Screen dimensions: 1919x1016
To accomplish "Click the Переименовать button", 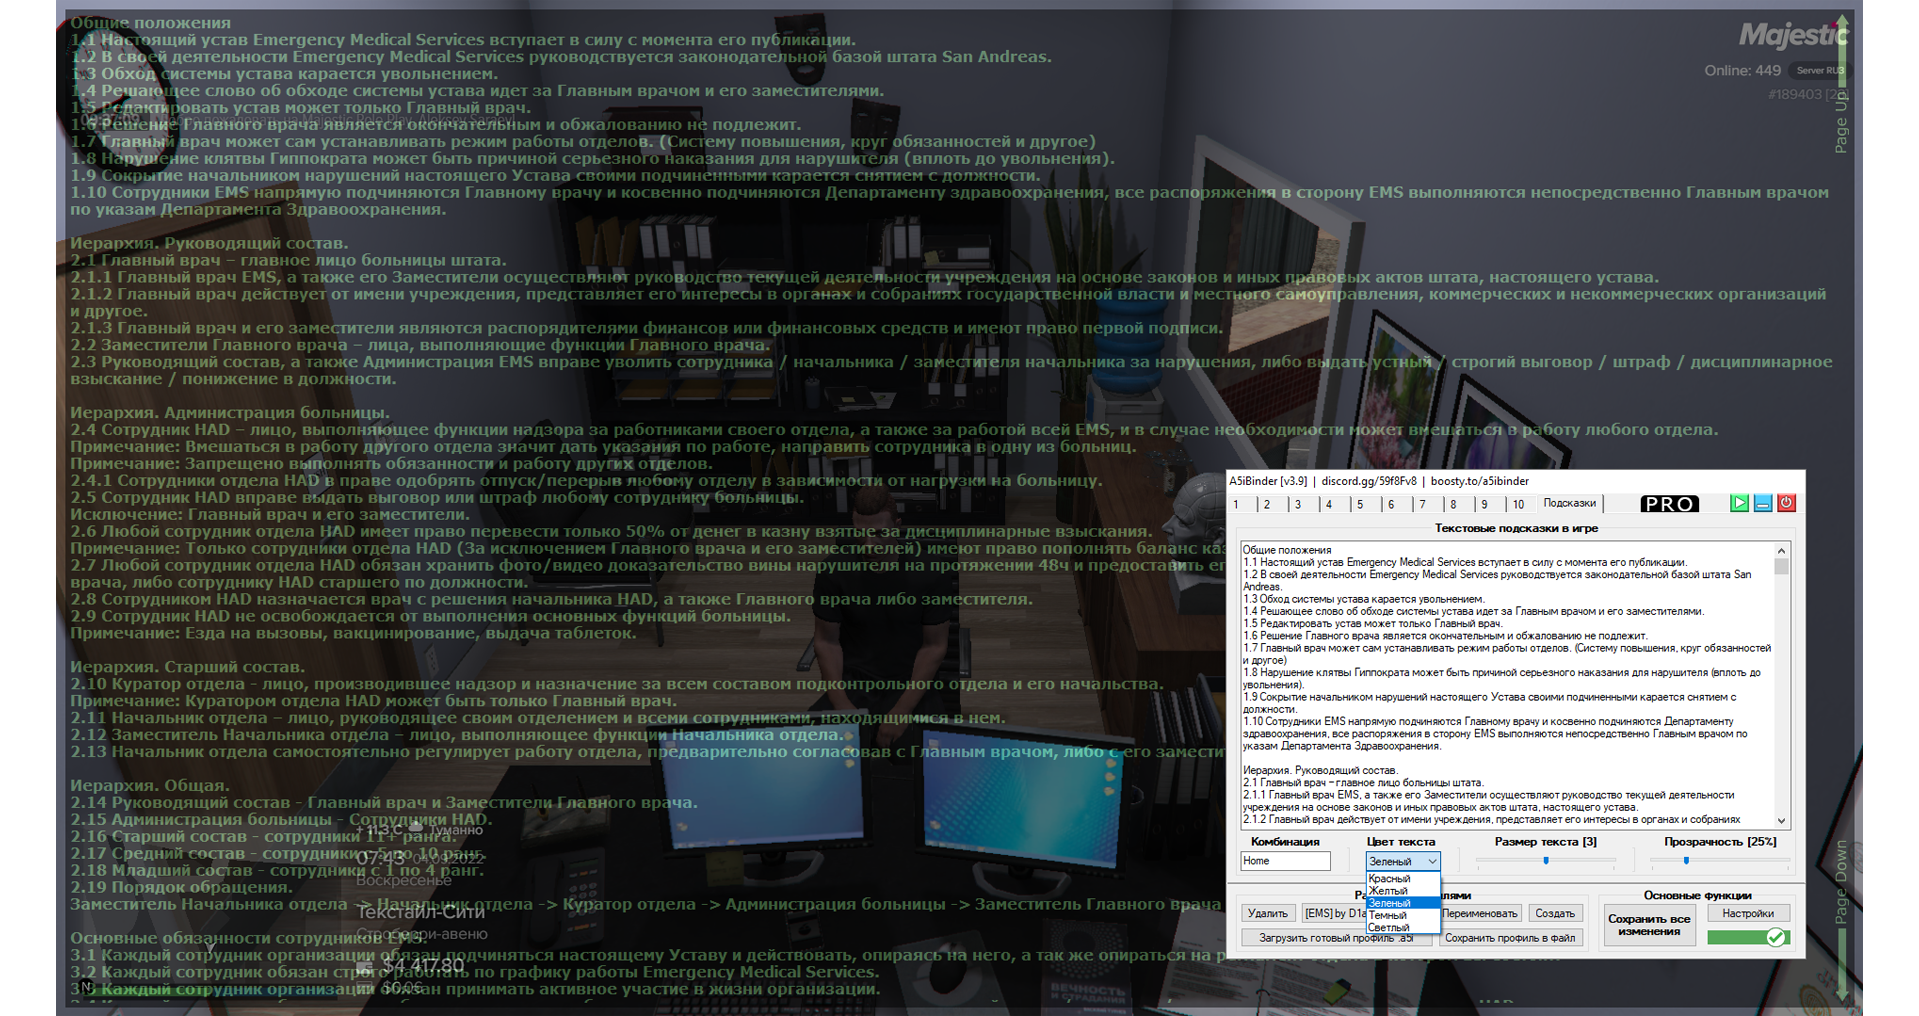I will click(x=1480, y=913).
